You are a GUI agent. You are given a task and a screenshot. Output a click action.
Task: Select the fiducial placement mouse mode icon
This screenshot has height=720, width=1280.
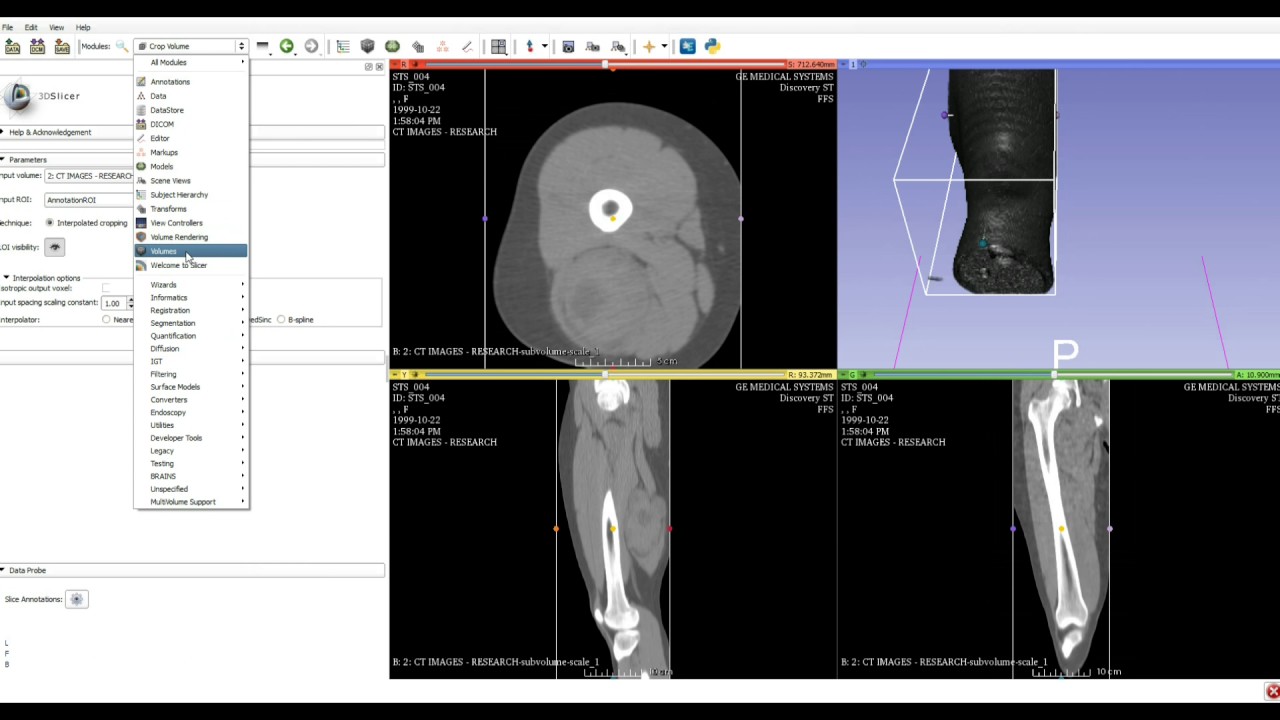530,46
